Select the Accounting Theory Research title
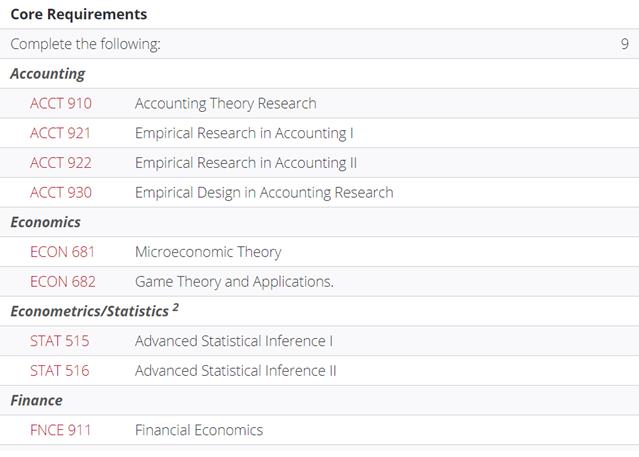This screenshot has width=639, height=457. point(225,104)
